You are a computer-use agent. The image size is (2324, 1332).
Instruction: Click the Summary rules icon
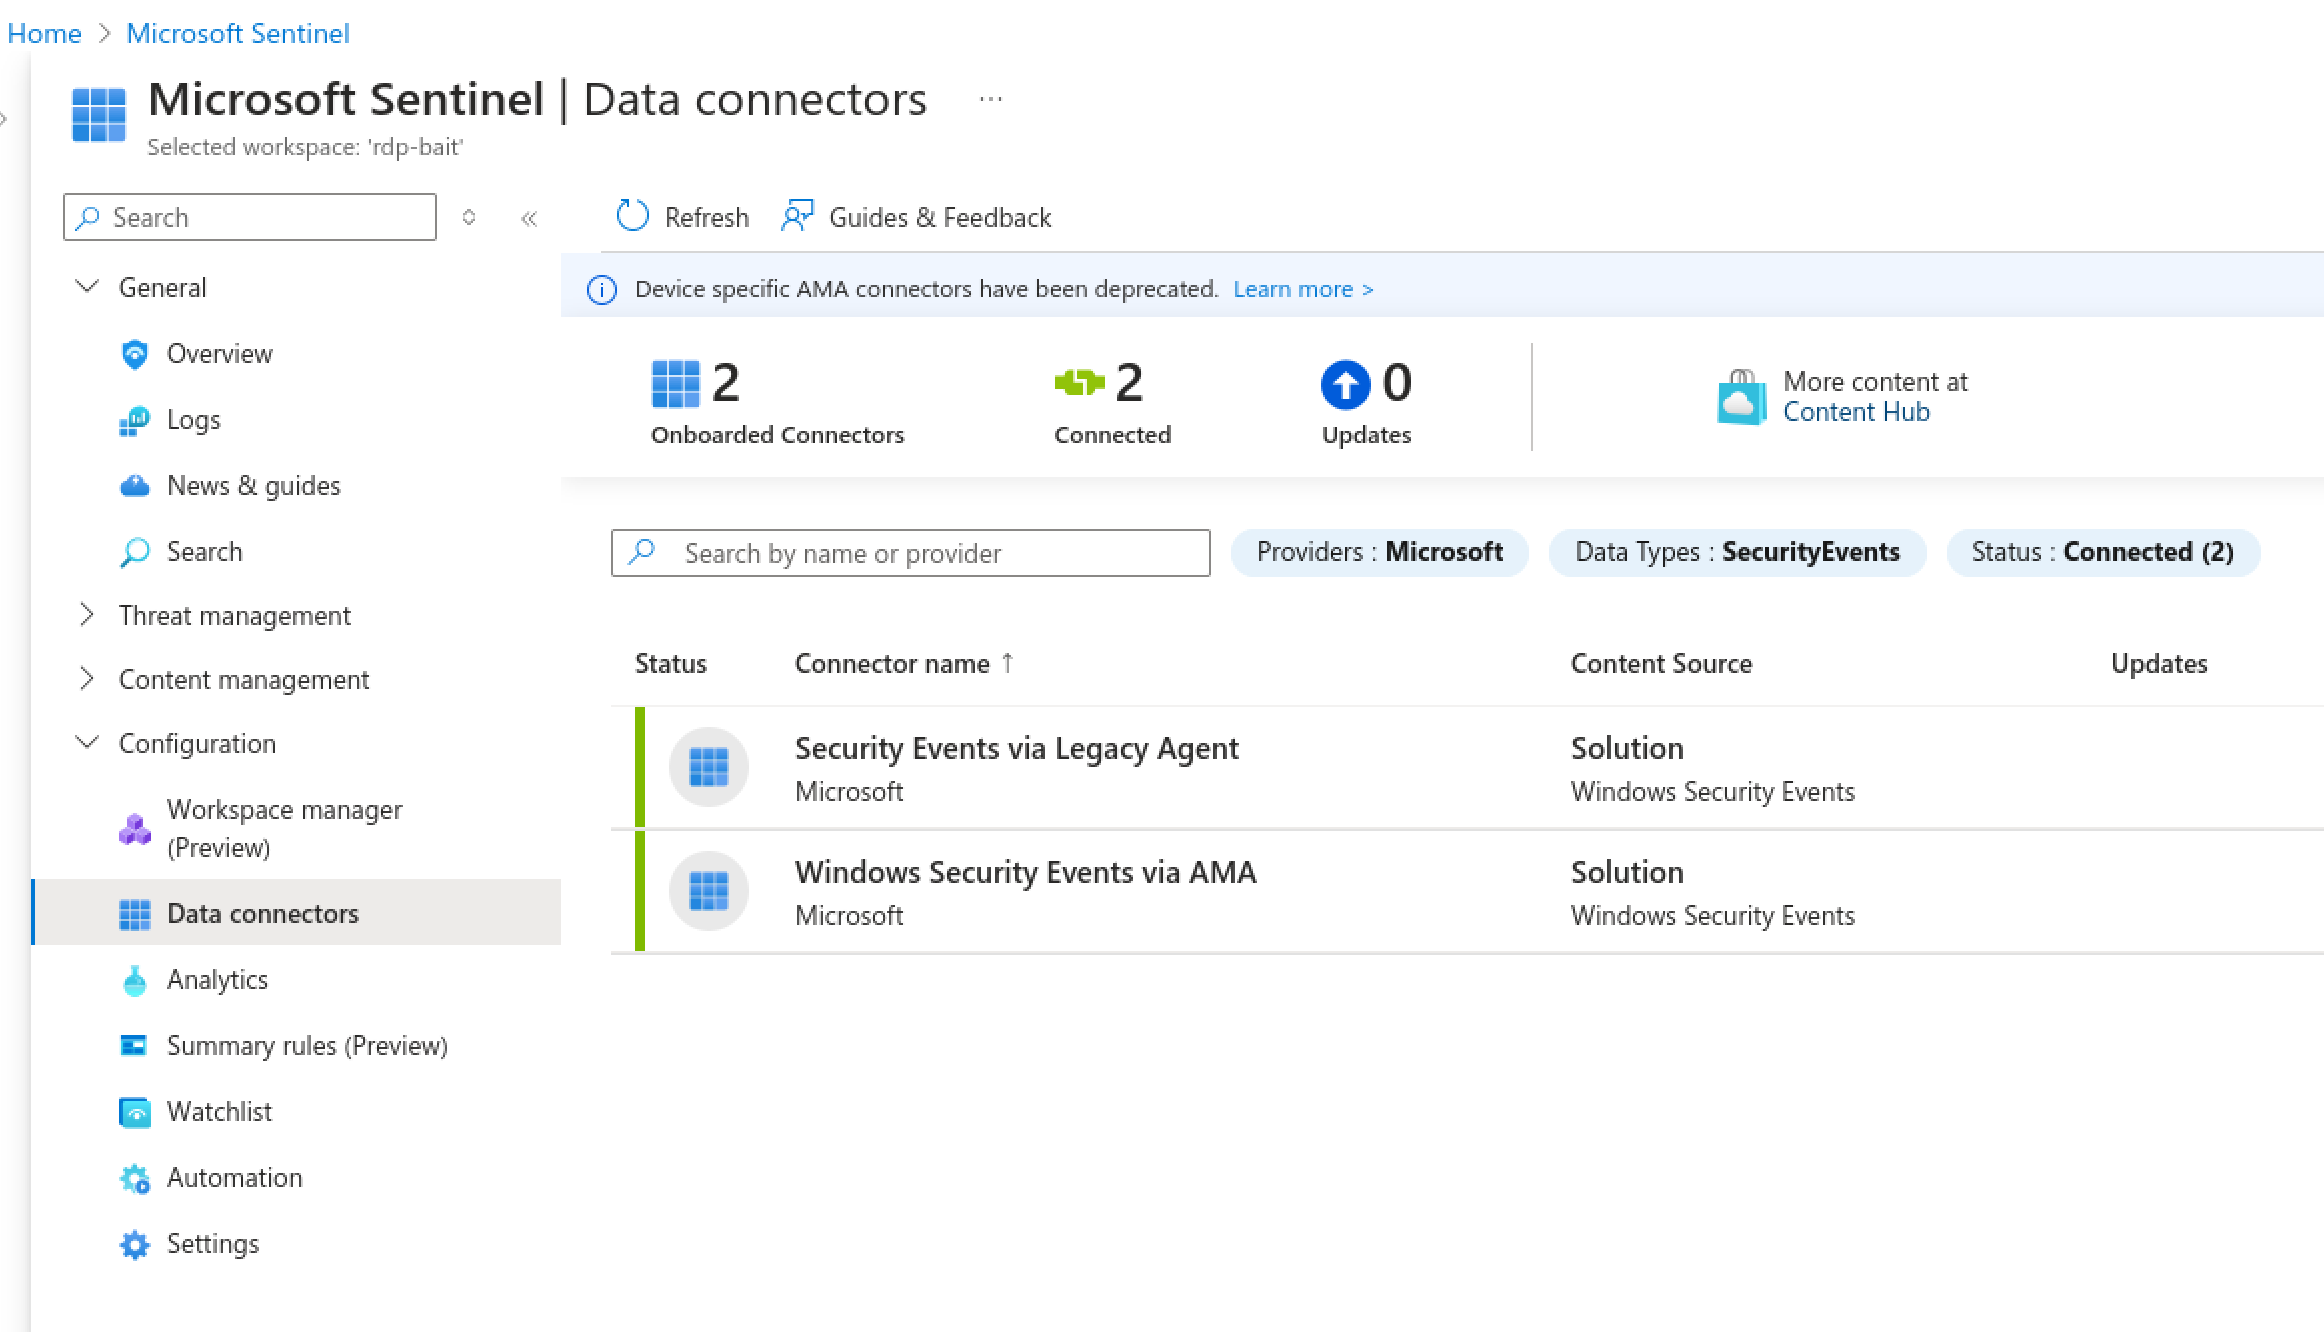pyautogui.click(x=134, y=1046)
